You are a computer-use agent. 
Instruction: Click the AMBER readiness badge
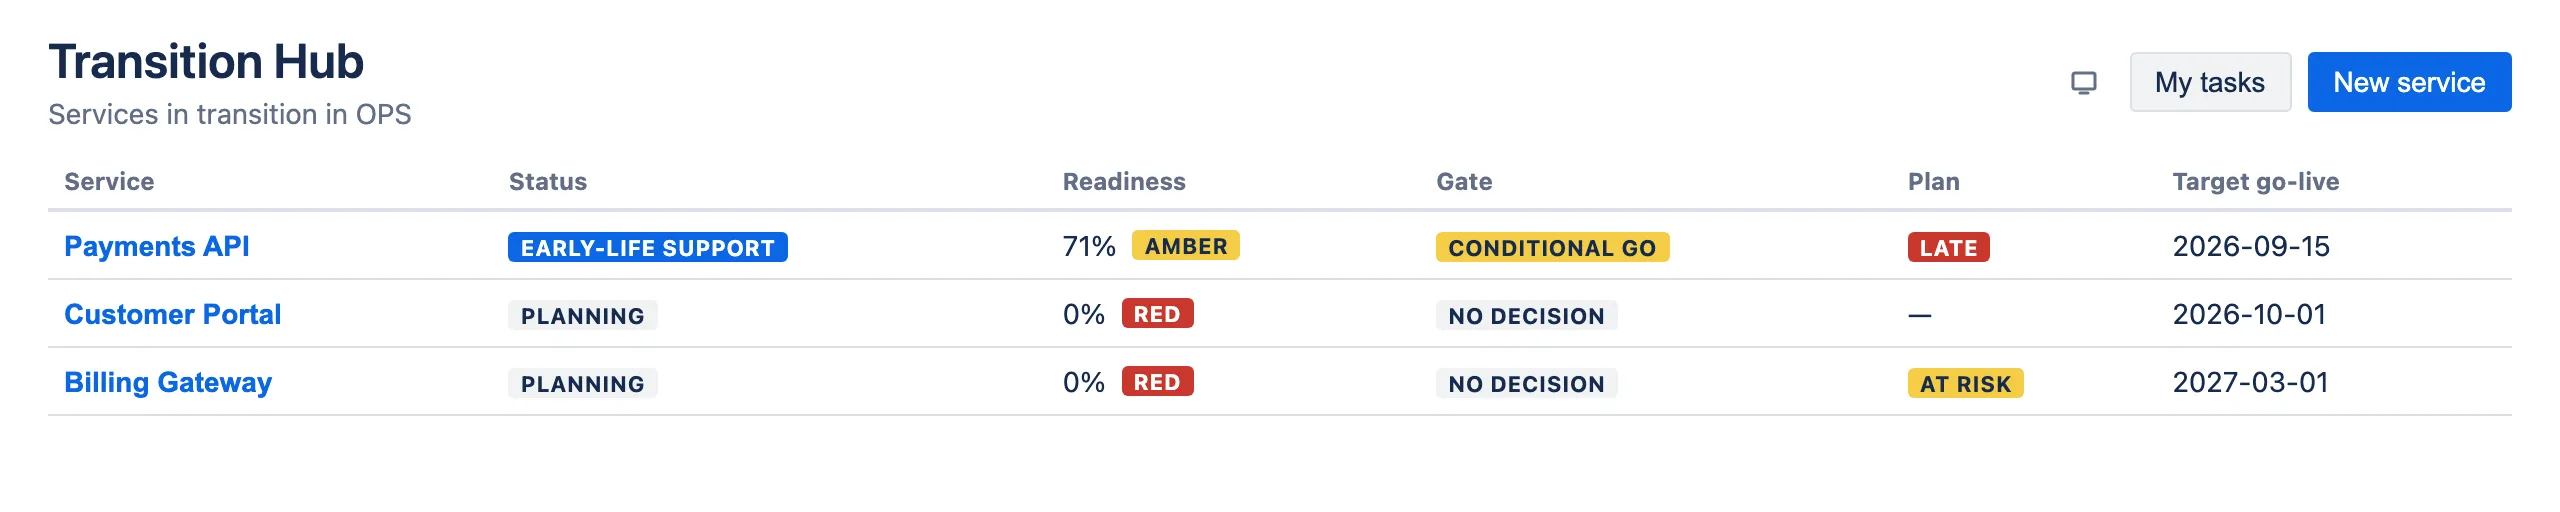tap(1186, 246)
